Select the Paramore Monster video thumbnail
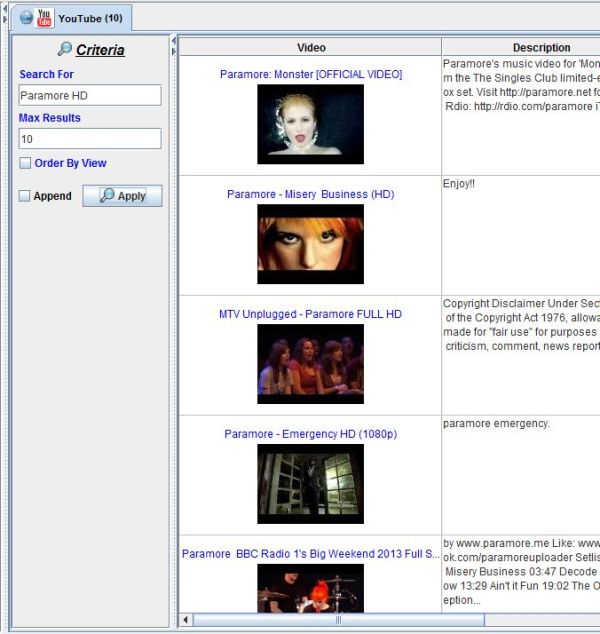Viewport: 600px width, 634px height. (x=310, y=123)
